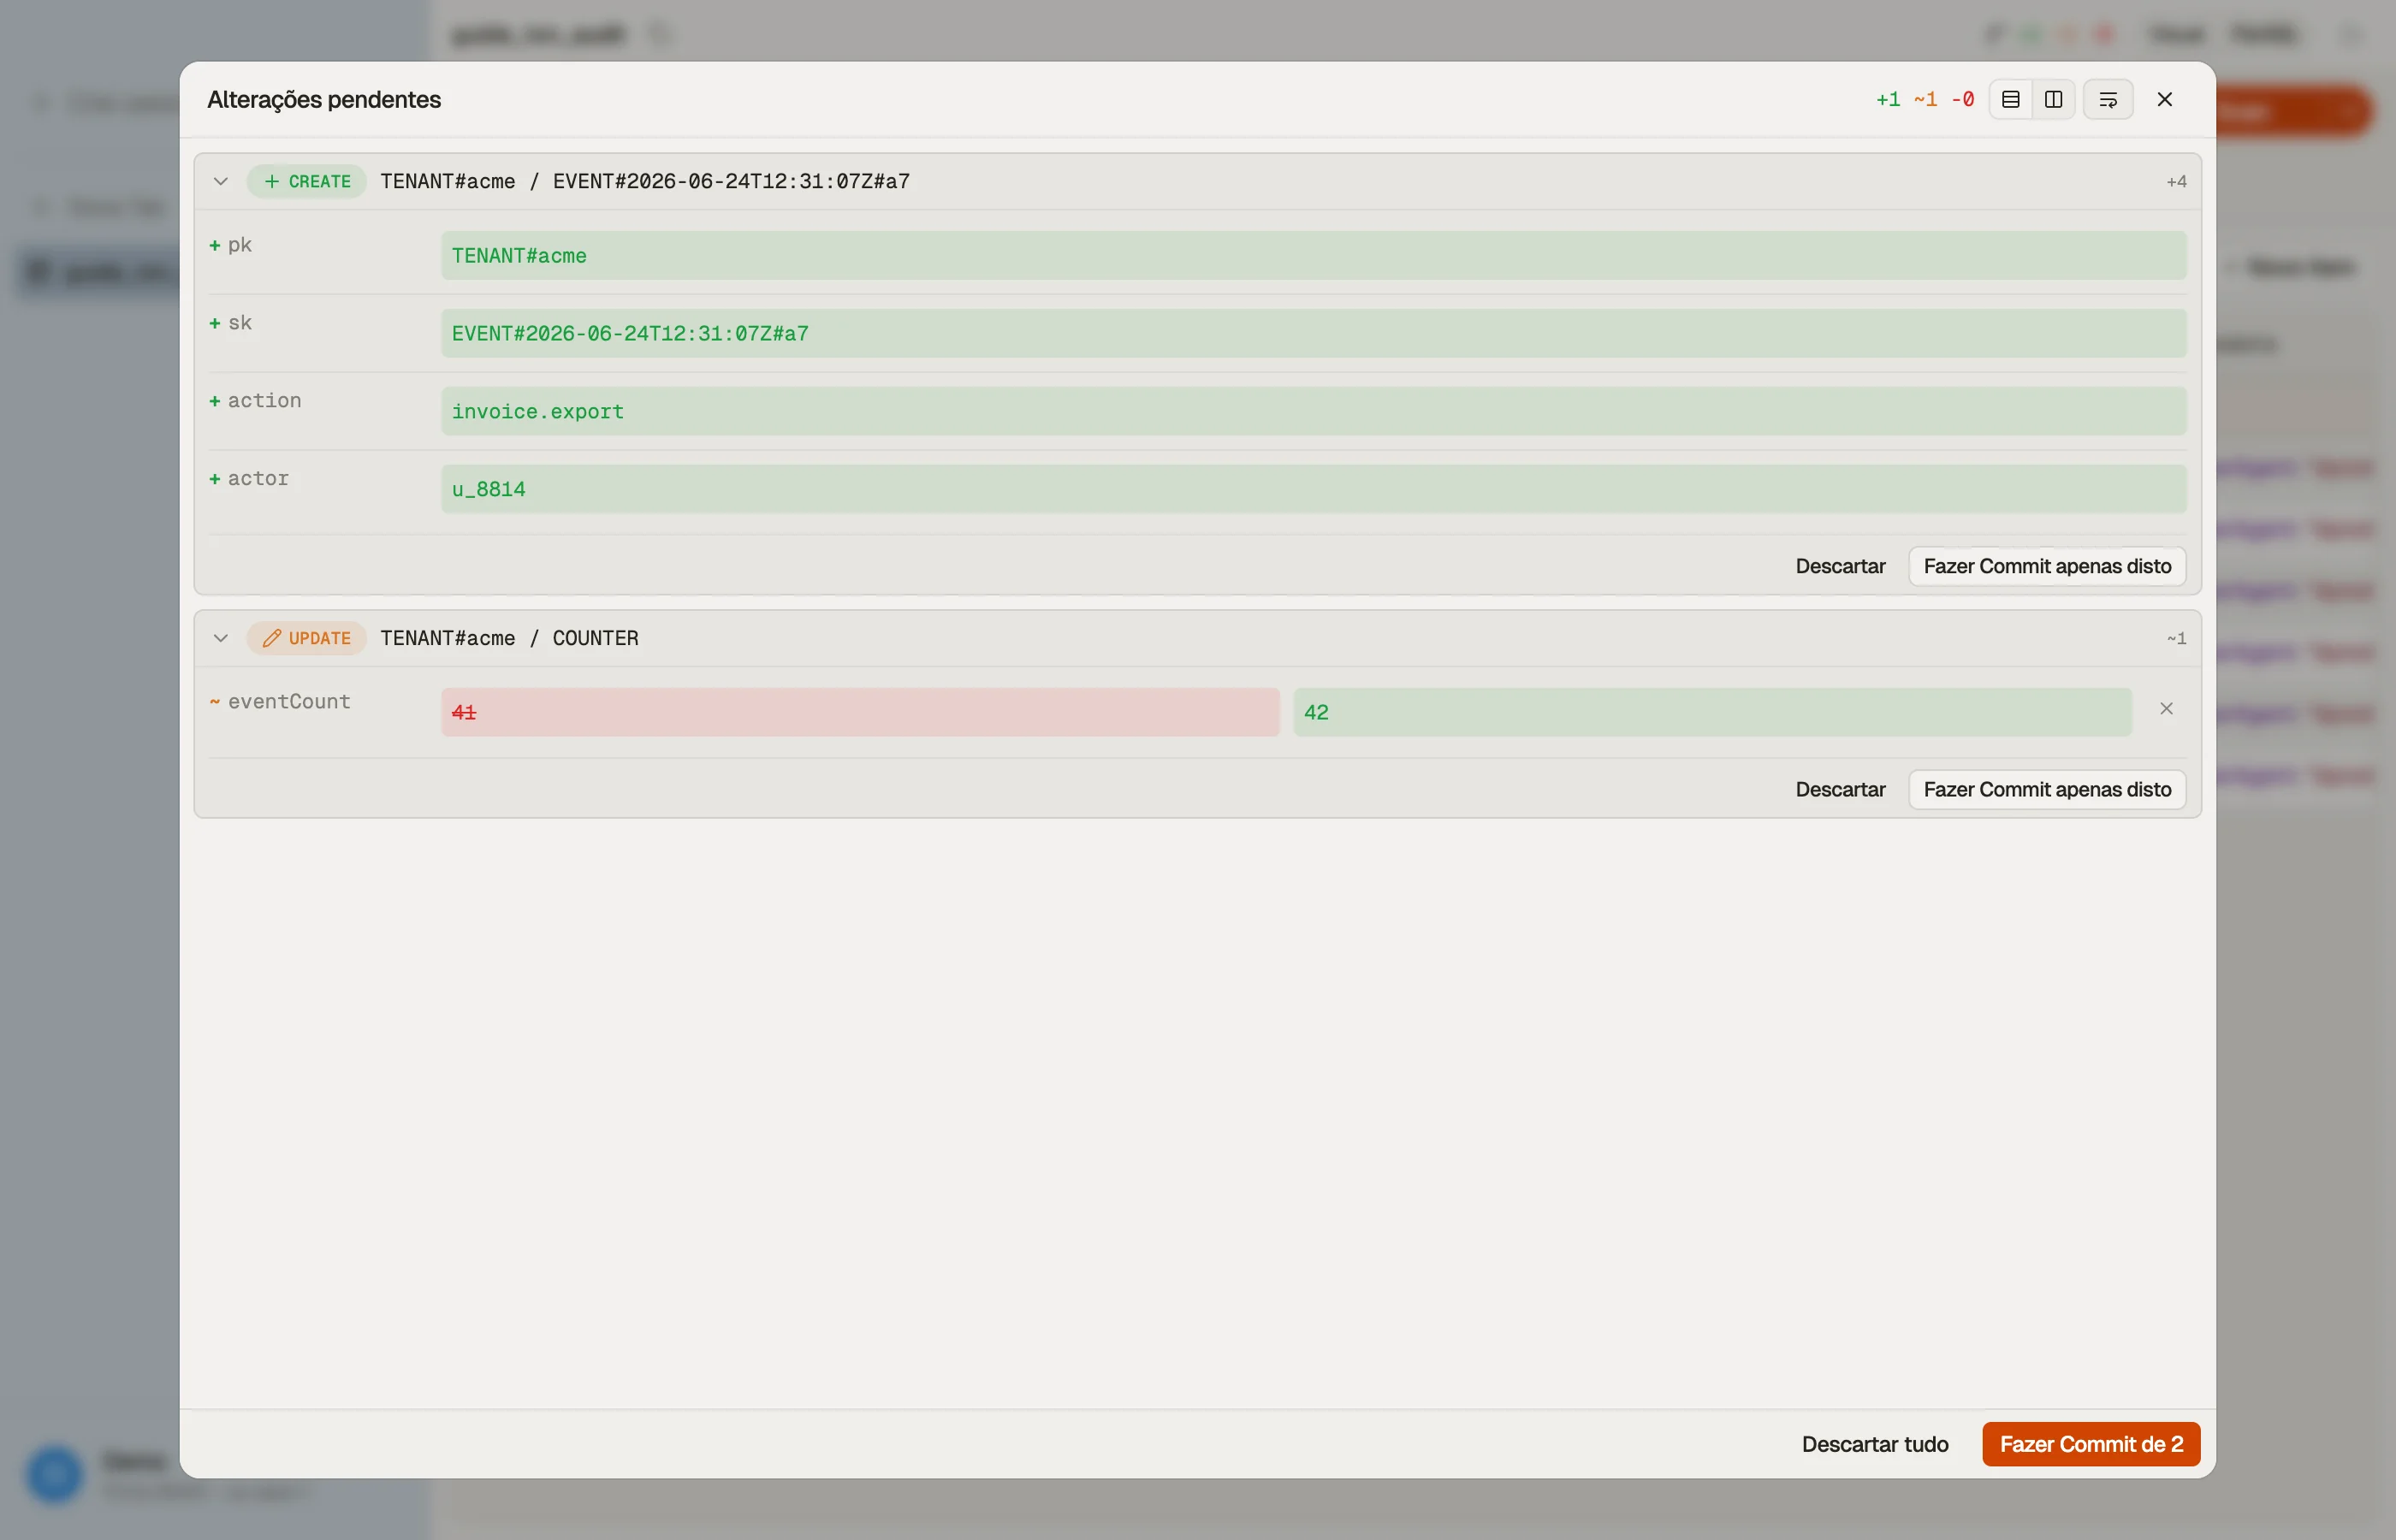The height and width of the screenshot is (1540, 2396).
Task: Click the +4 count on CREATE section
Action: [x=2176, y=181]
